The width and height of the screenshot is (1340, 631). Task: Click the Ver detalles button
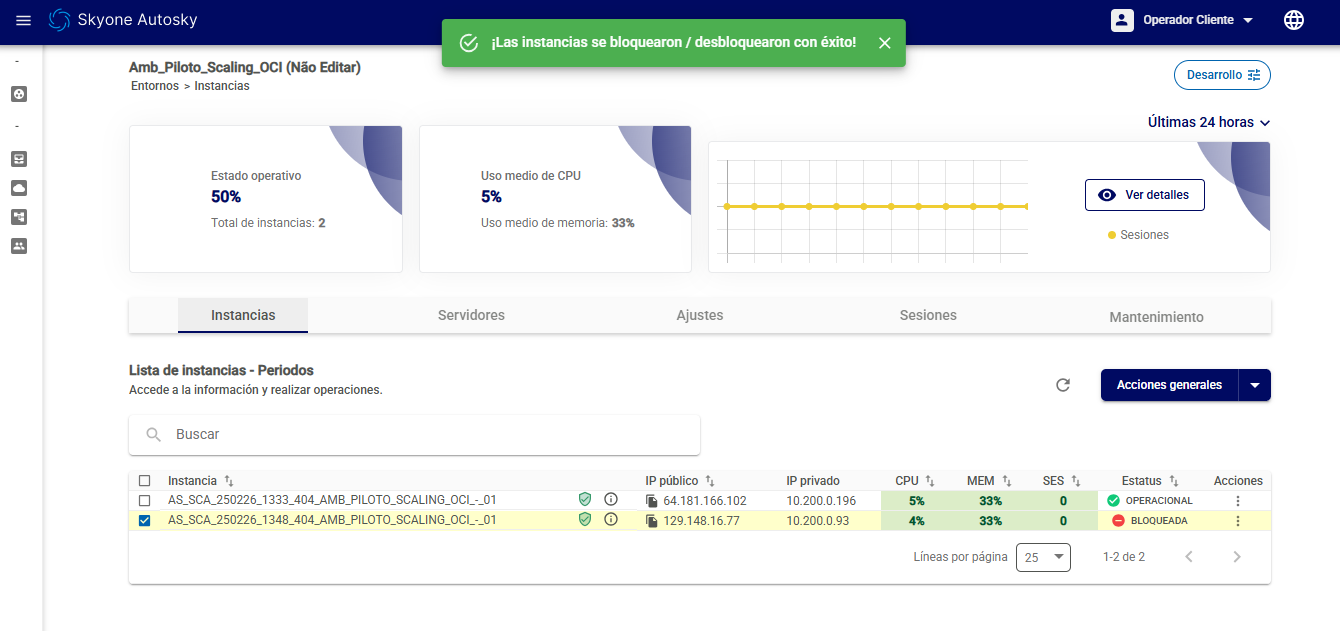(x=1144, y=195)
